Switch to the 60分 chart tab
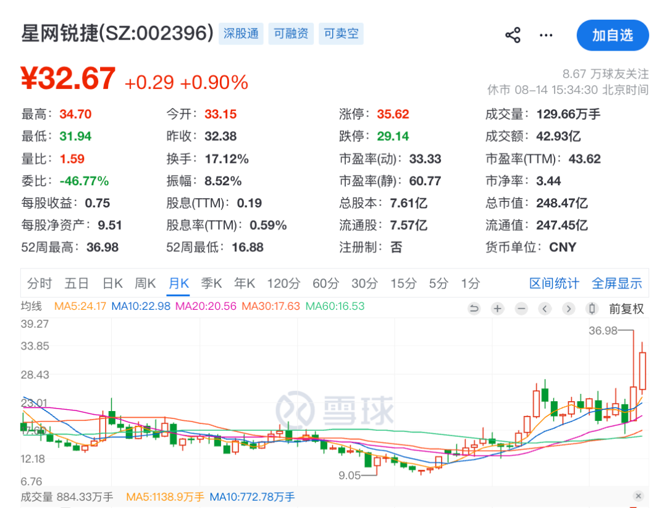This screenshot has width=667, height=508. click(x=326, y=283)
